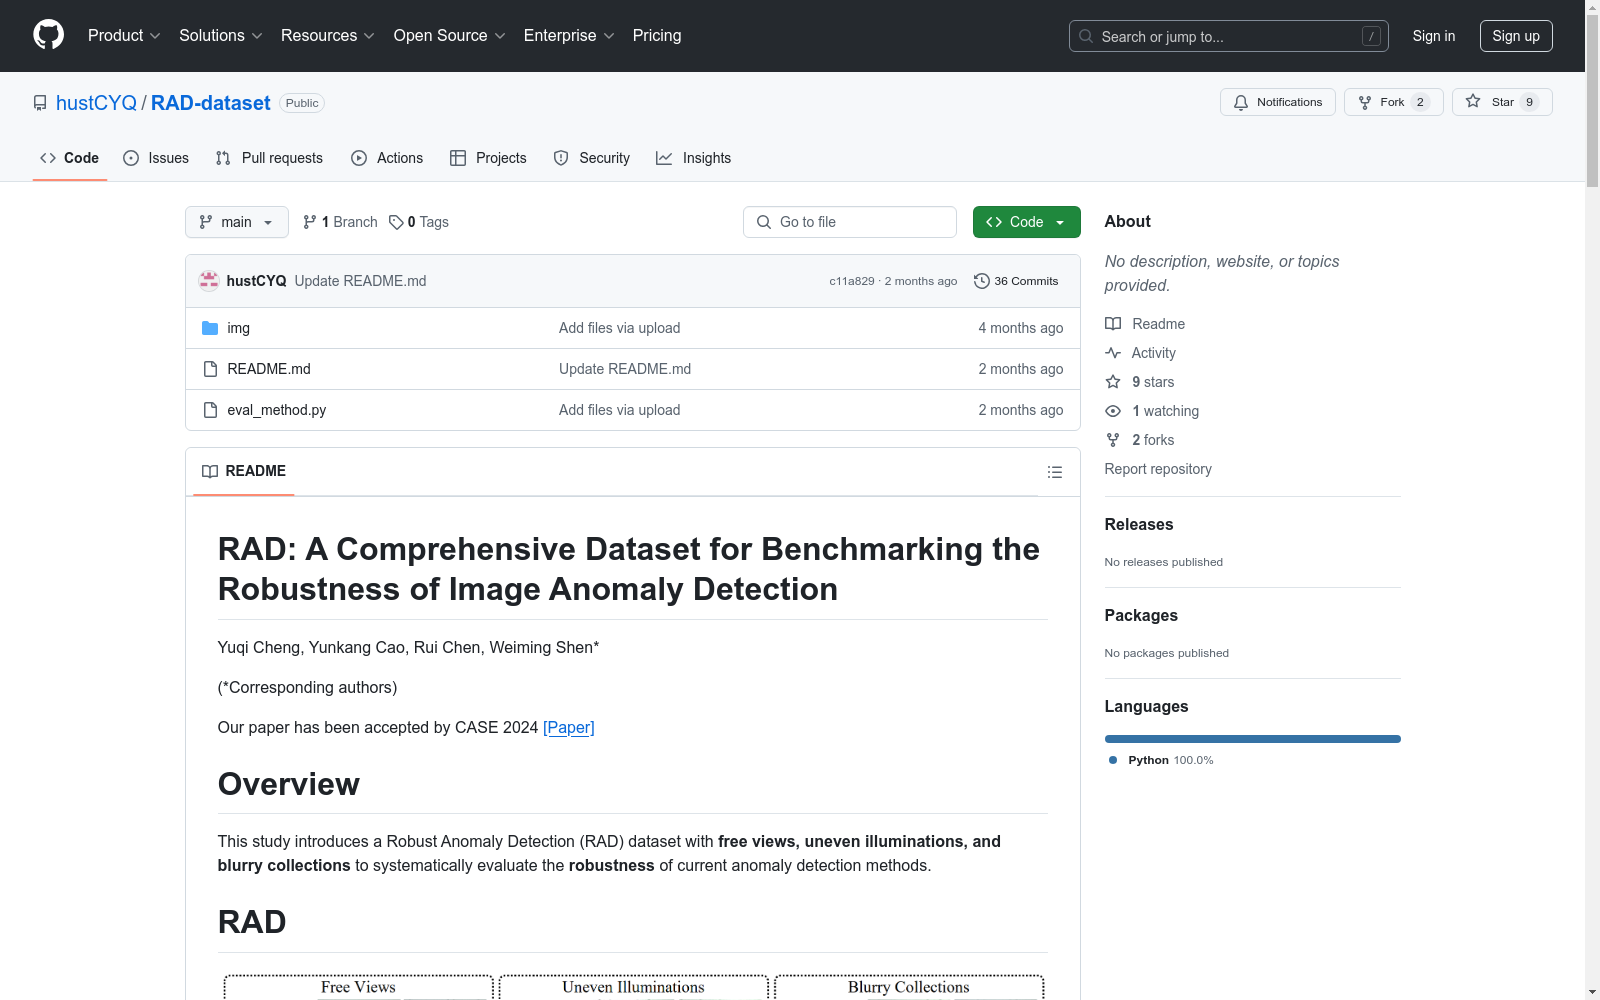1600x1000 pixels.
Task: Open the img folder
Action: [x=238, y=328]
